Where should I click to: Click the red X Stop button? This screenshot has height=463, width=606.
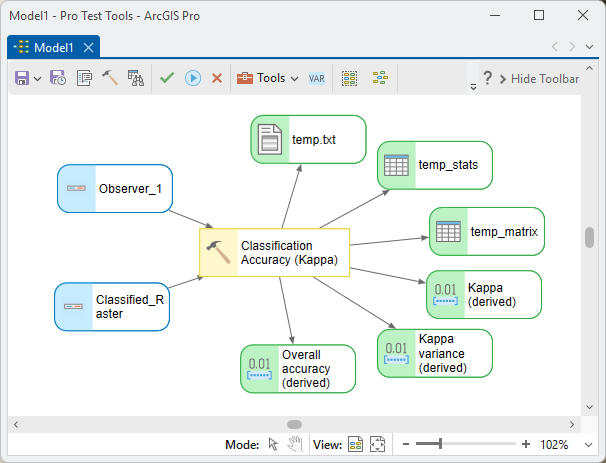pos(217,78)
